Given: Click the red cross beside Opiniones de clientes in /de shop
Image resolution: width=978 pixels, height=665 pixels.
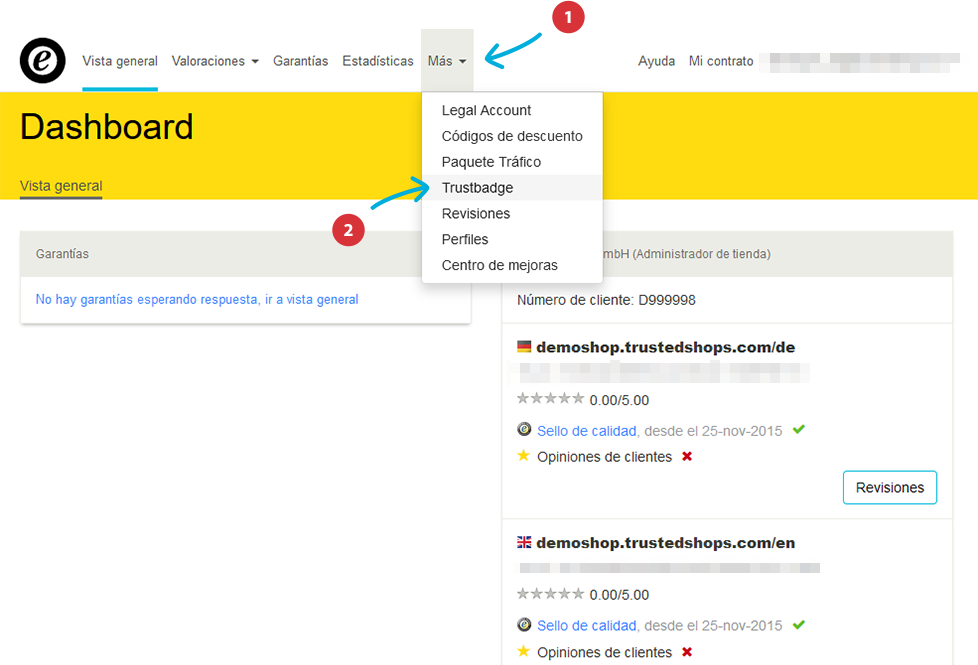Looking at the screenshot, I should pyautogui.click(x=687, y=456).
